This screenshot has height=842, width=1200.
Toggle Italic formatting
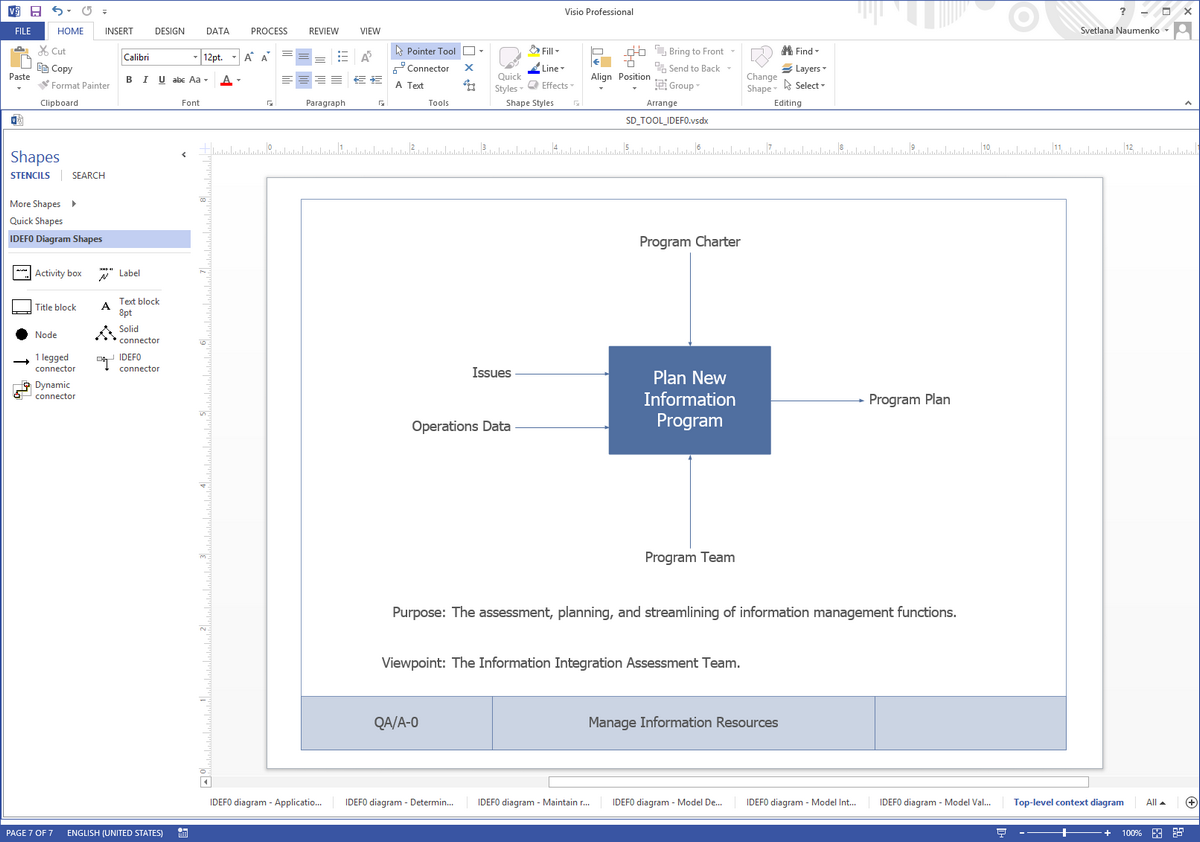point(145,80)
